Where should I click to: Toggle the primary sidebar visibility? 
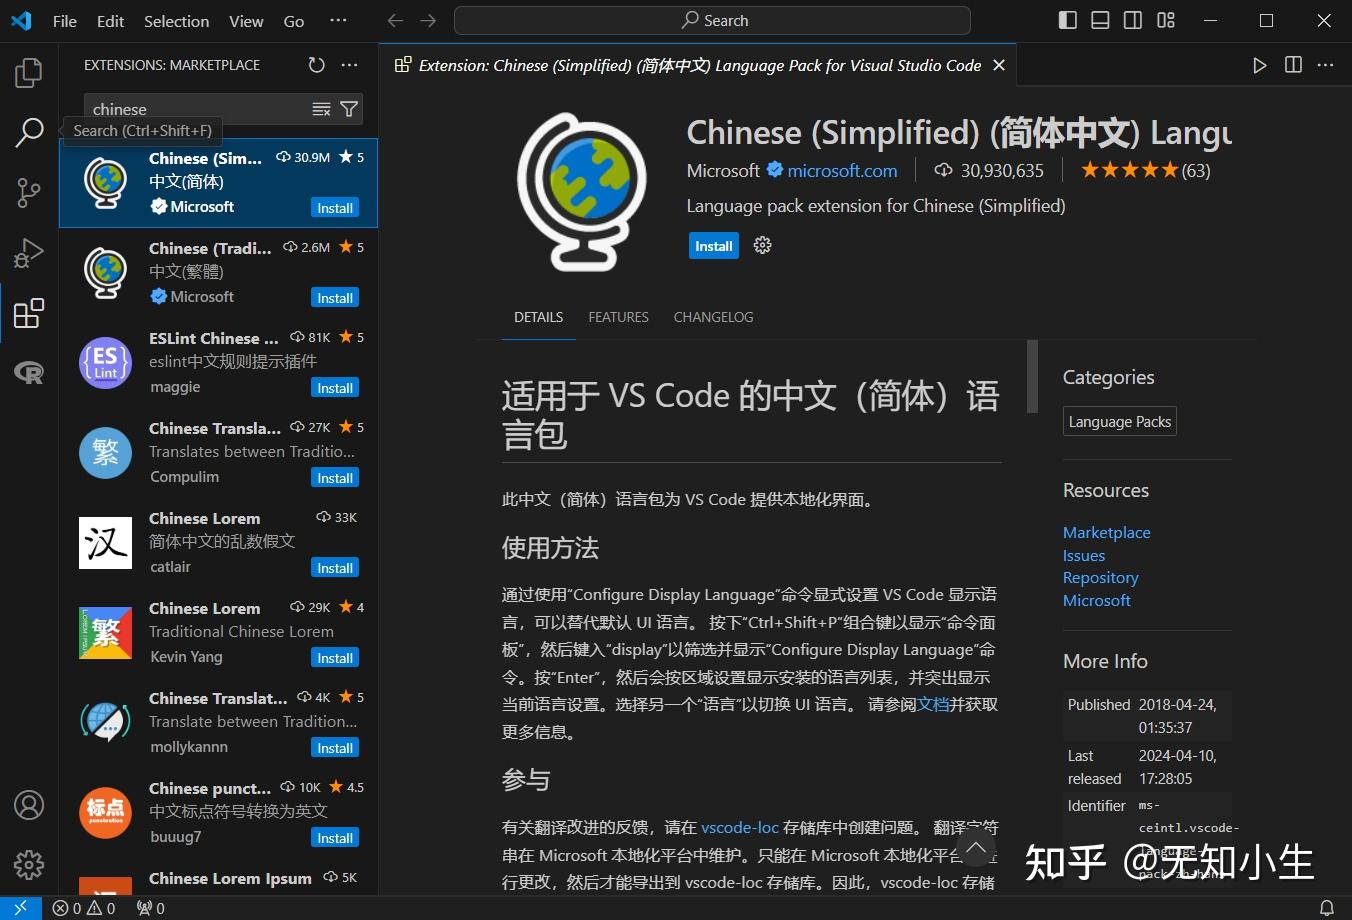coord(1066,20)
